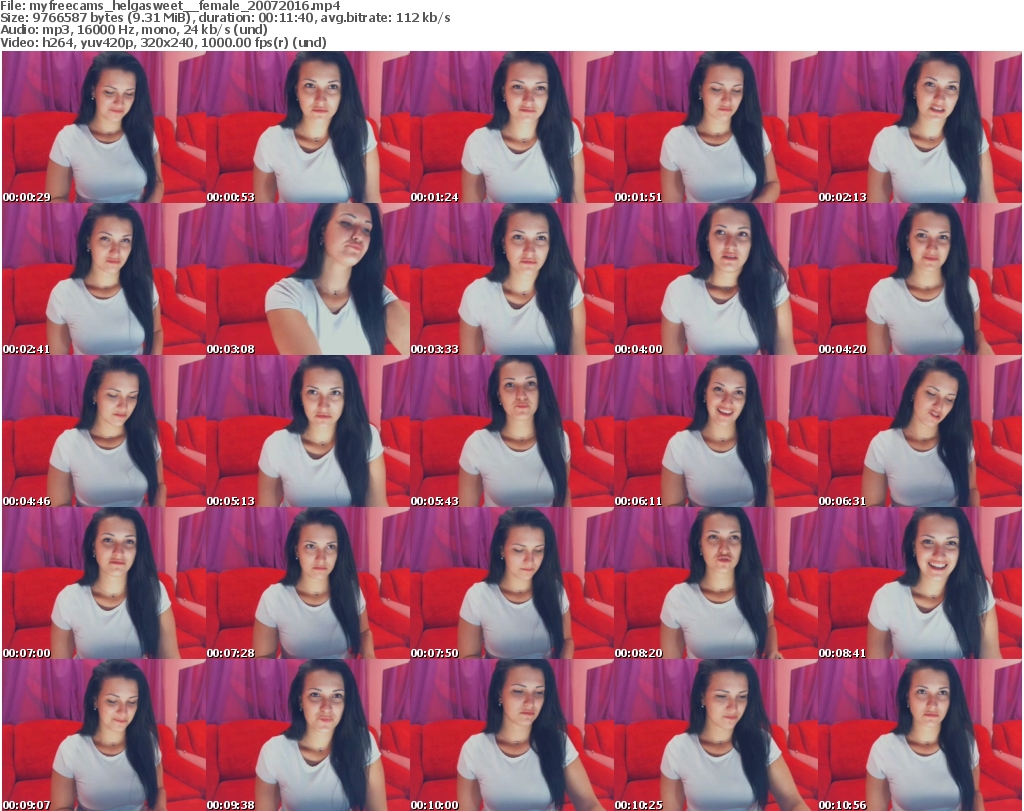Choose the 00:07:50 video frame
This screenshot has height=811, width=1024.
coord(511,583)
